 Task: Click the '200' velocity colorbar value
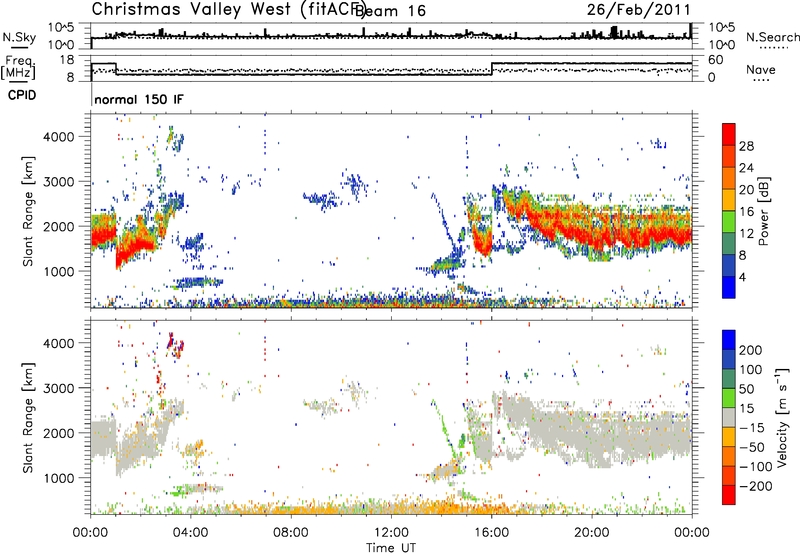tap(751, 350)
